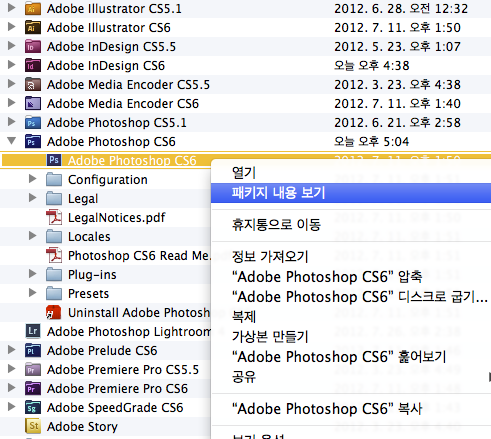Click the Locales folder icon
The image size is (491, 439).
click(54, 236)
